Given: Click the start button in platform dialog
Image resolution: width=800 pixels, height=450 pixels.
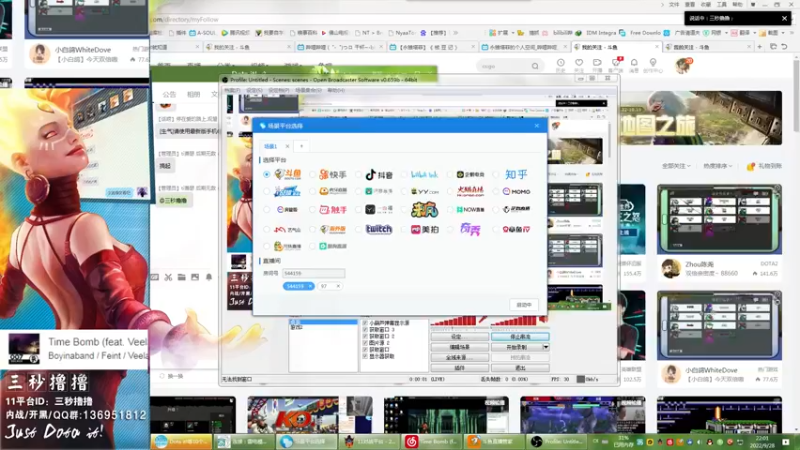Looking at the screenshot, I should pyautogui.click(x=524, y=305).
